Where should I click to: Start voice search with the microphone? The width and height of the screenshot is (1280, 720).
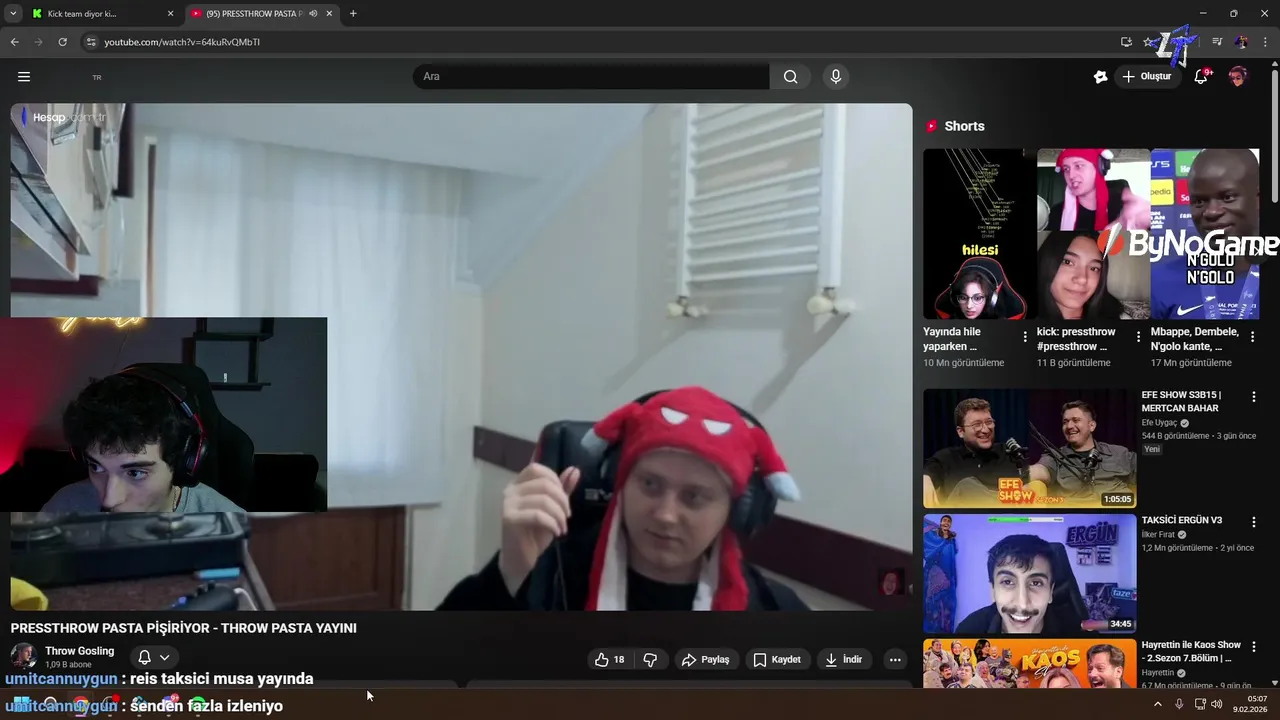point(836,77)
